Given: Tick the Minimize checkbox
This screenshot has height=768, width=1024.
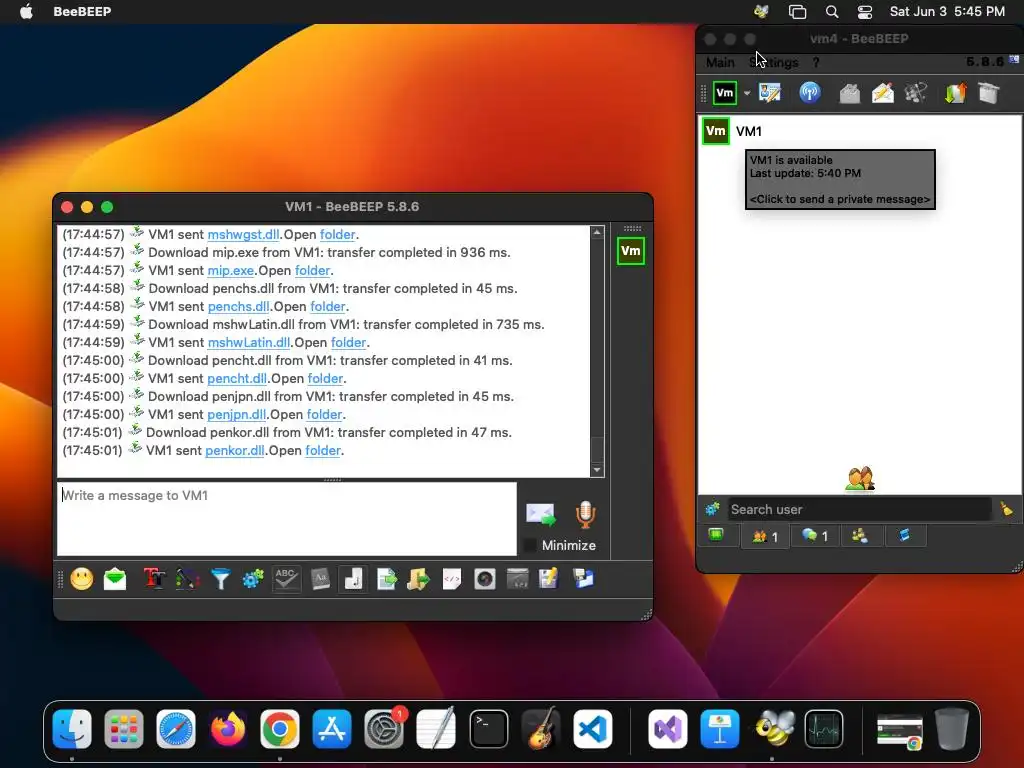Looking at the screenshot, I should coord(530,545).
